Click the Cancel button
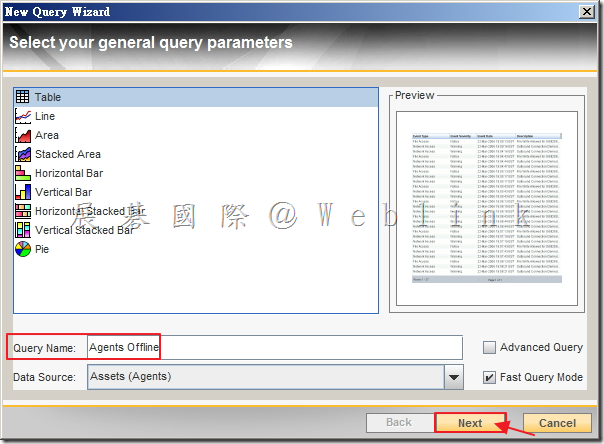This screenshot has height=444, width=604. click(x=557, y=423)
